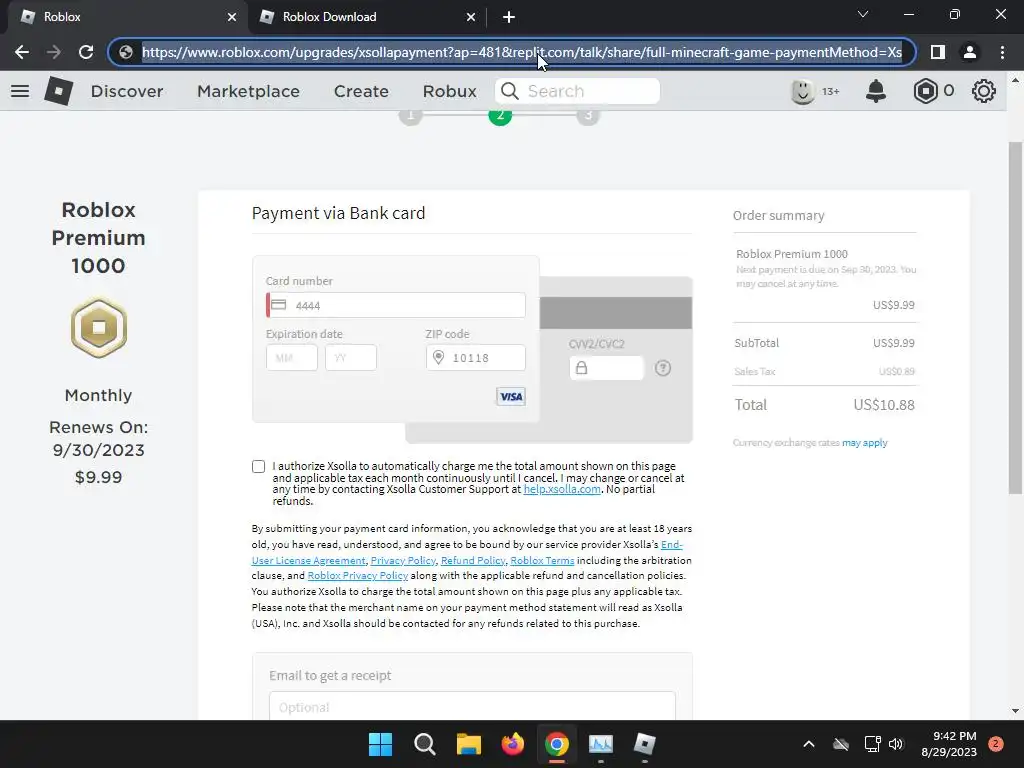Open the Robux menu item
This screenshot has width=1024, height=768.
[449, 91]
